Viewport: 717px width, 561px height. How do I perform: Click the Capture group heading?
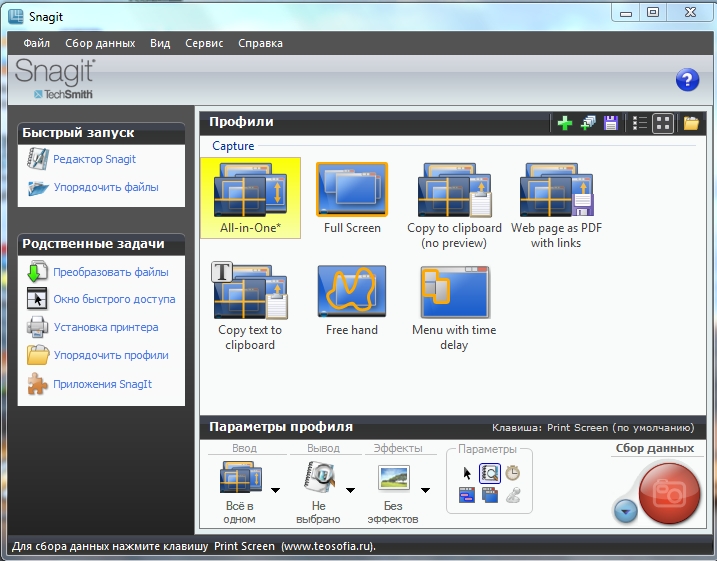(233, 146)
